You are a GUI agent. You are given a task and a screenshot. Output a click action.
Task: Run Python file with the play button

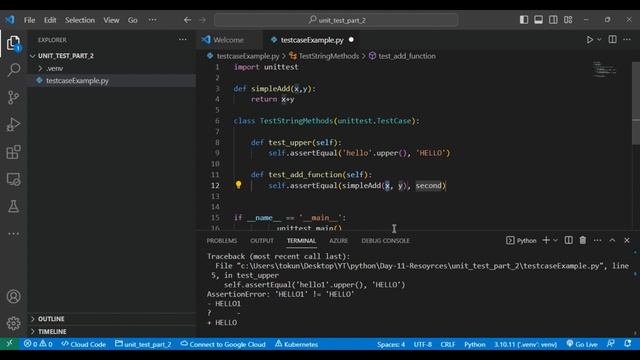(x=590, y=40)
